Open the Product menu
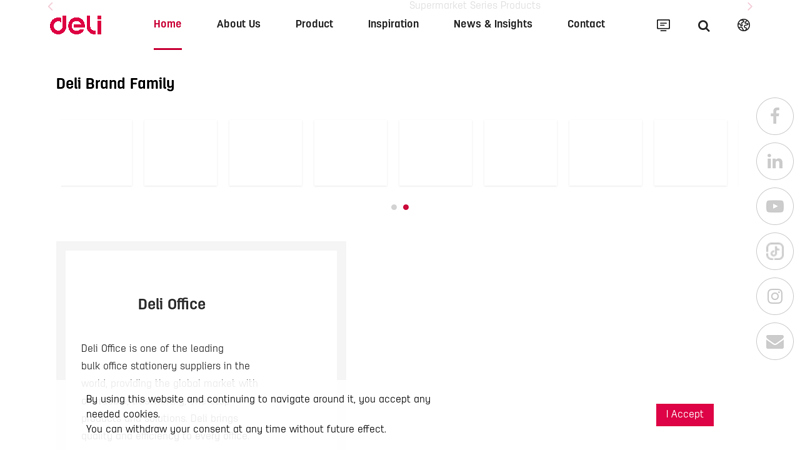This screenshot has width=800, height=450. (314, 24)
